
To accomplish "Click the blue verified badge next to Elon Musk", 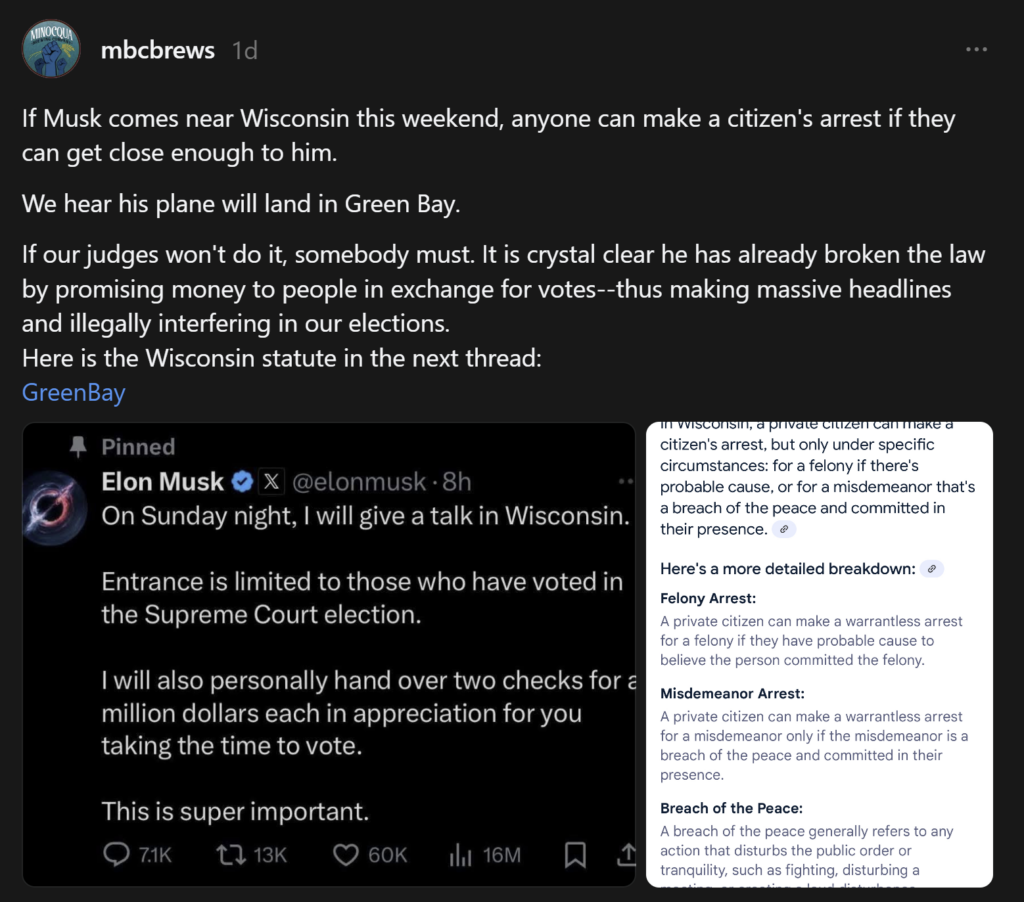I will coord(240,481).
